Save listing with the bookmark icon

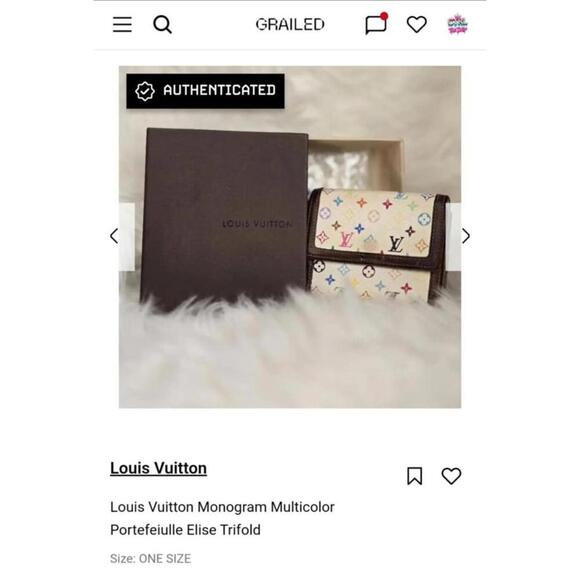pos(415,476)
